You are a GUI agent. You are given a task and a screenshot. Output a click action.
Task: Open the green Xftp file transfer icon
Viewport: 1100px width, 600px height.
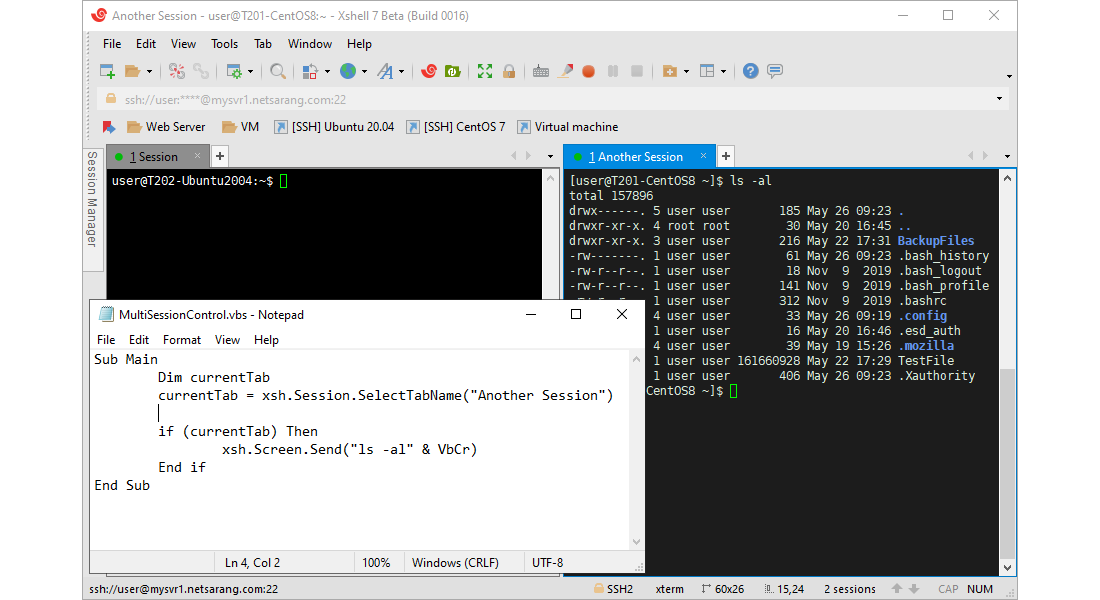[453, 71]
